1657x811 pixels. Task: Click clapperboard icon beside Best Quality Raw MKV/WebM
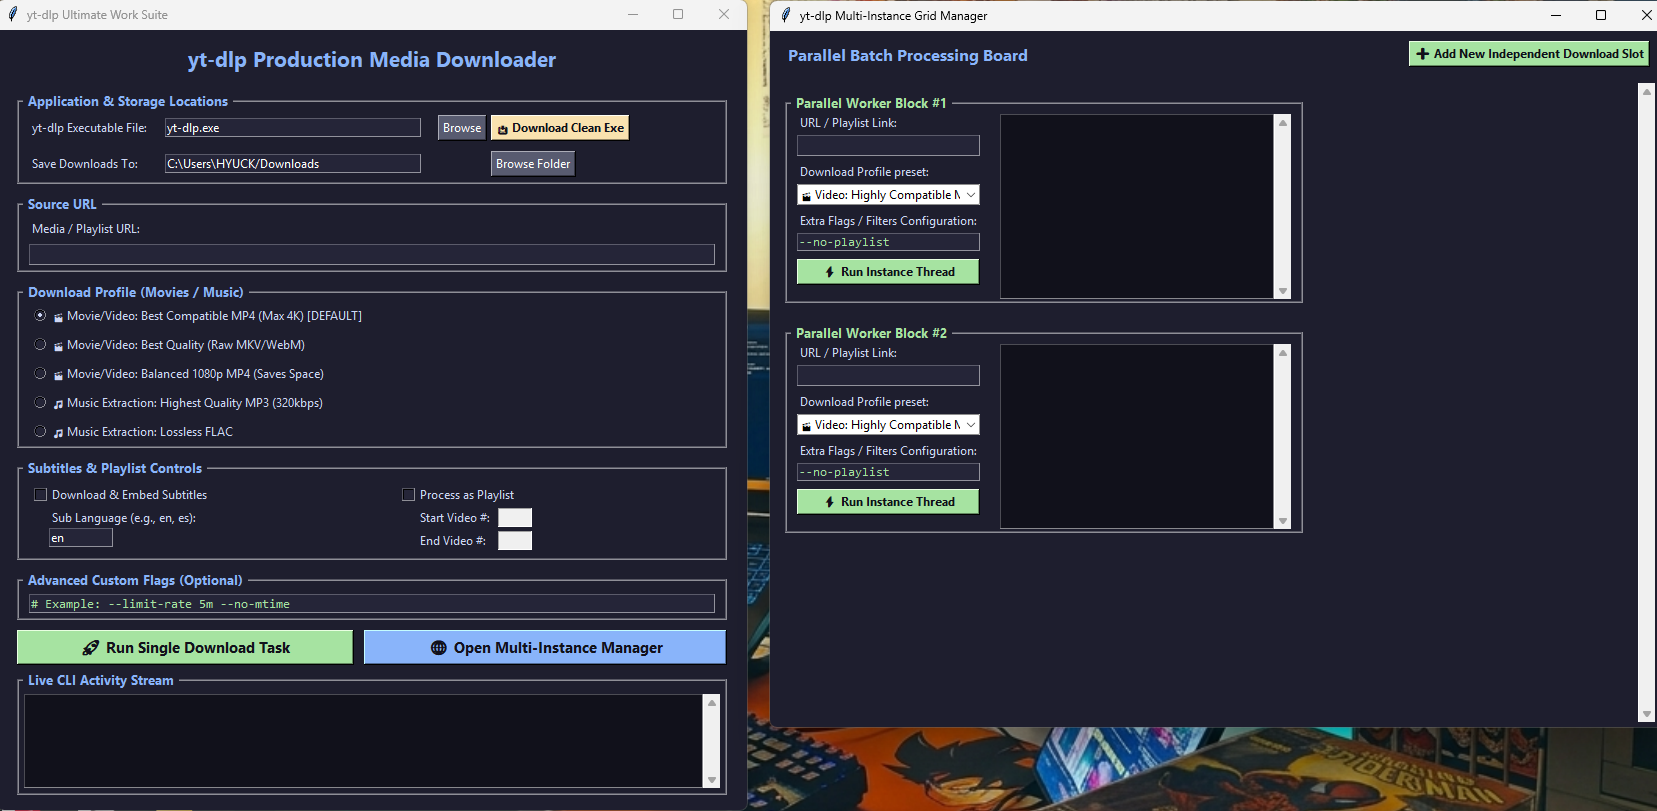[58, 346]
